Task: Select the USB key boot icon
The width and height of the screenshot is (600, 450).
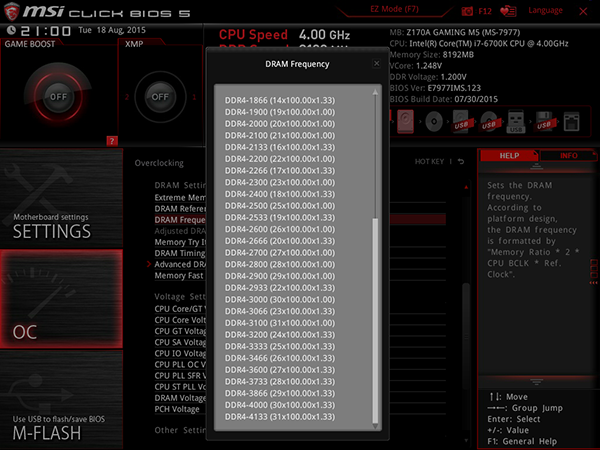Action: pos(516,122)
